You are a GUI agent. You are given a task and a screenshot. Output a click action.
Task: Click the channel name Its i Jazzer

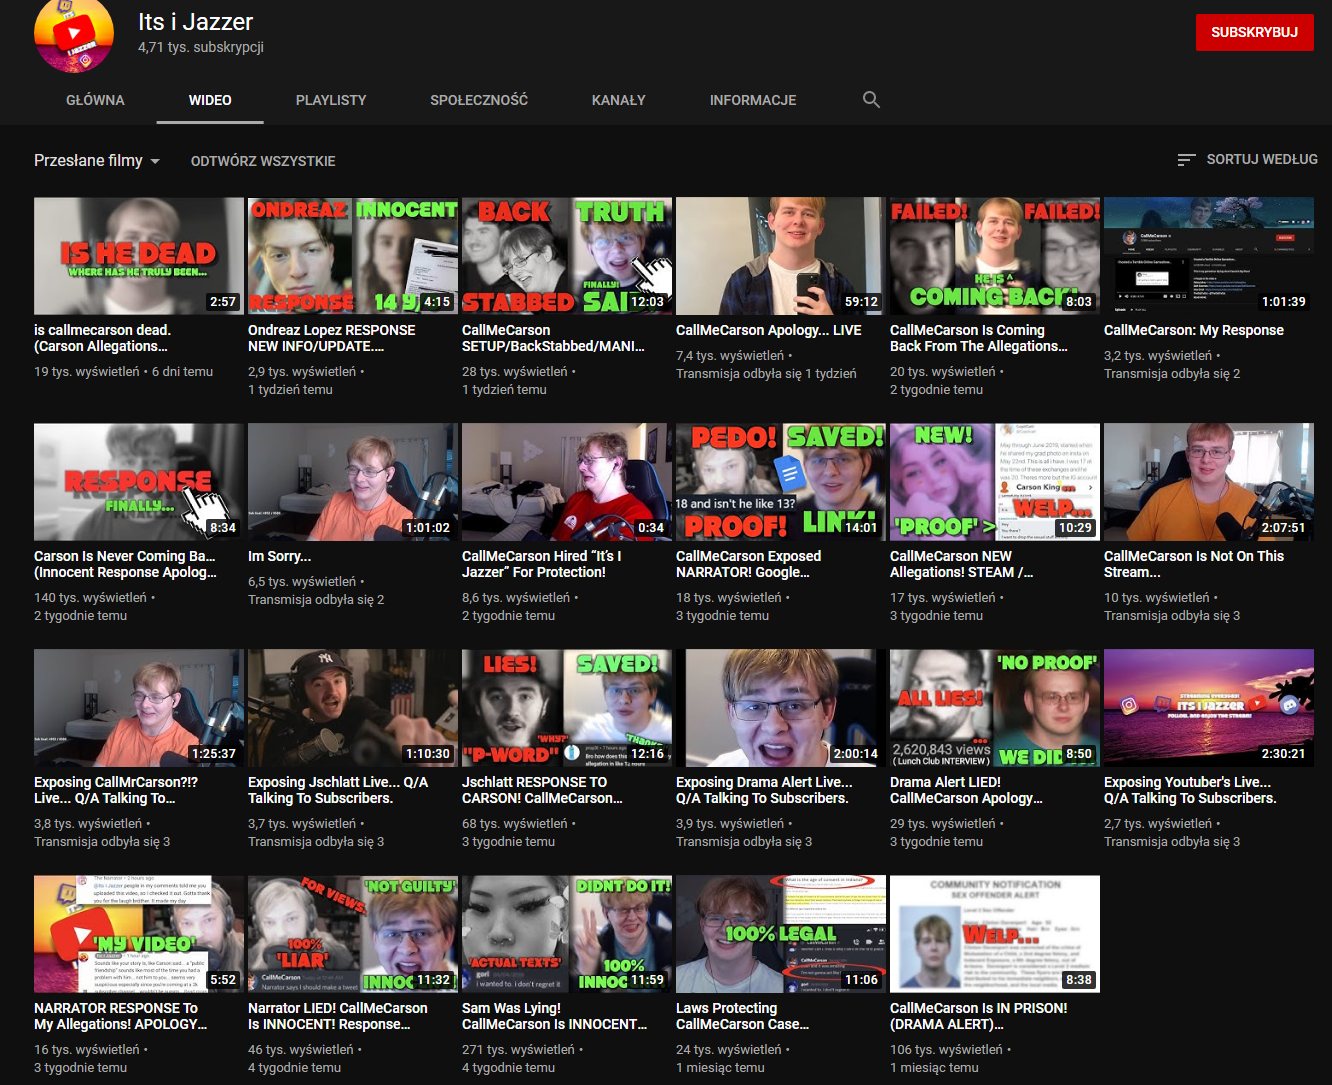click(195, 22)
